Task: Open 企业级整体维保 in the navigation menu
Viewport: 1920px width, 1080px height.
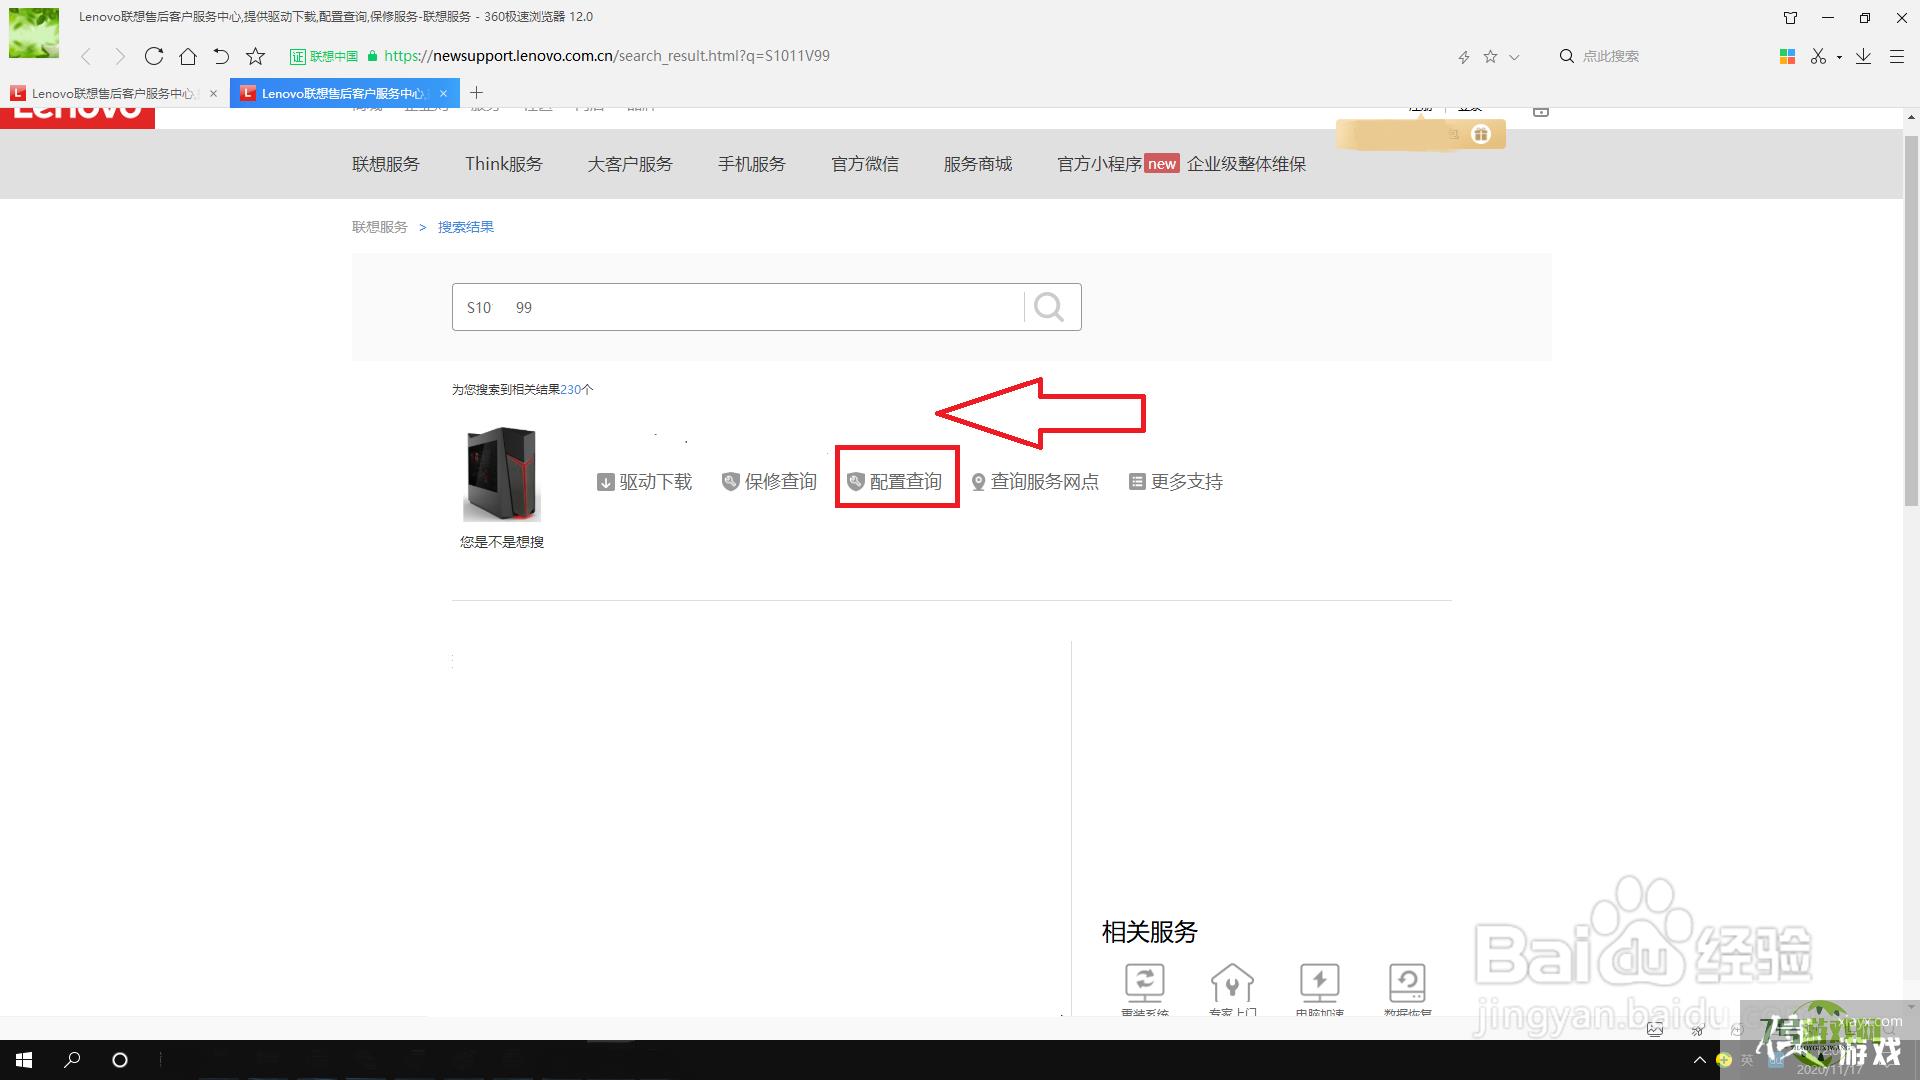Action: tap(1247, 164)
